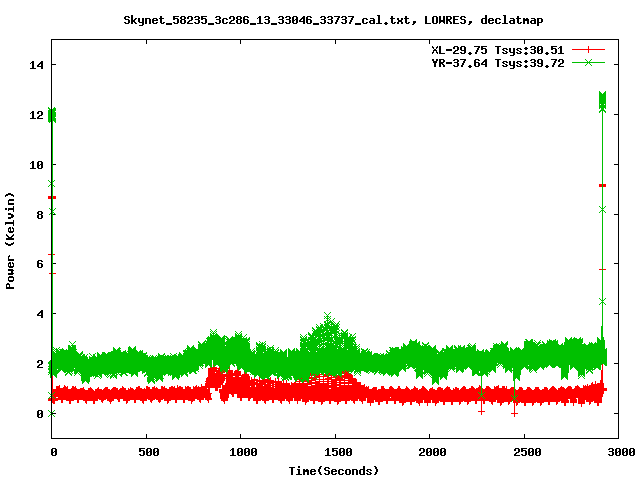Screen dimensions: 640x480
Task: Click the x-axis tick label 500
Action: (149, 452)
